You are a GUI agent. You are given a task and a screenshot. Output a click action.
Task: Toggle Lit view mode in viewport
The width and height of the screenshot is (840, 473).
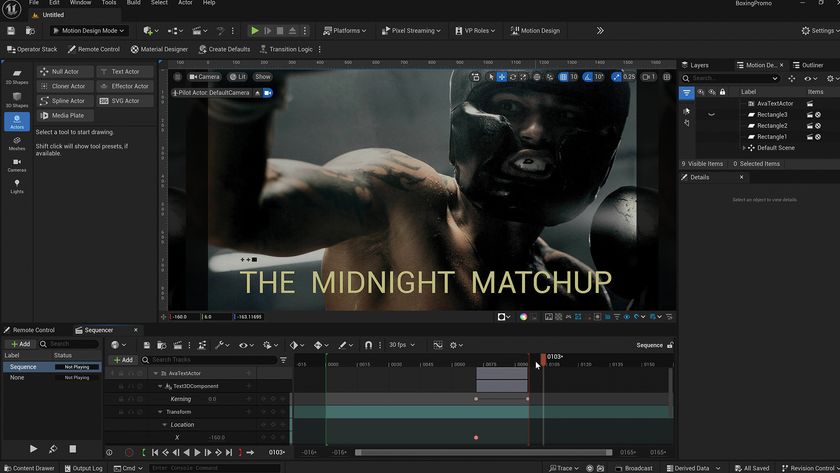[237, 77]
